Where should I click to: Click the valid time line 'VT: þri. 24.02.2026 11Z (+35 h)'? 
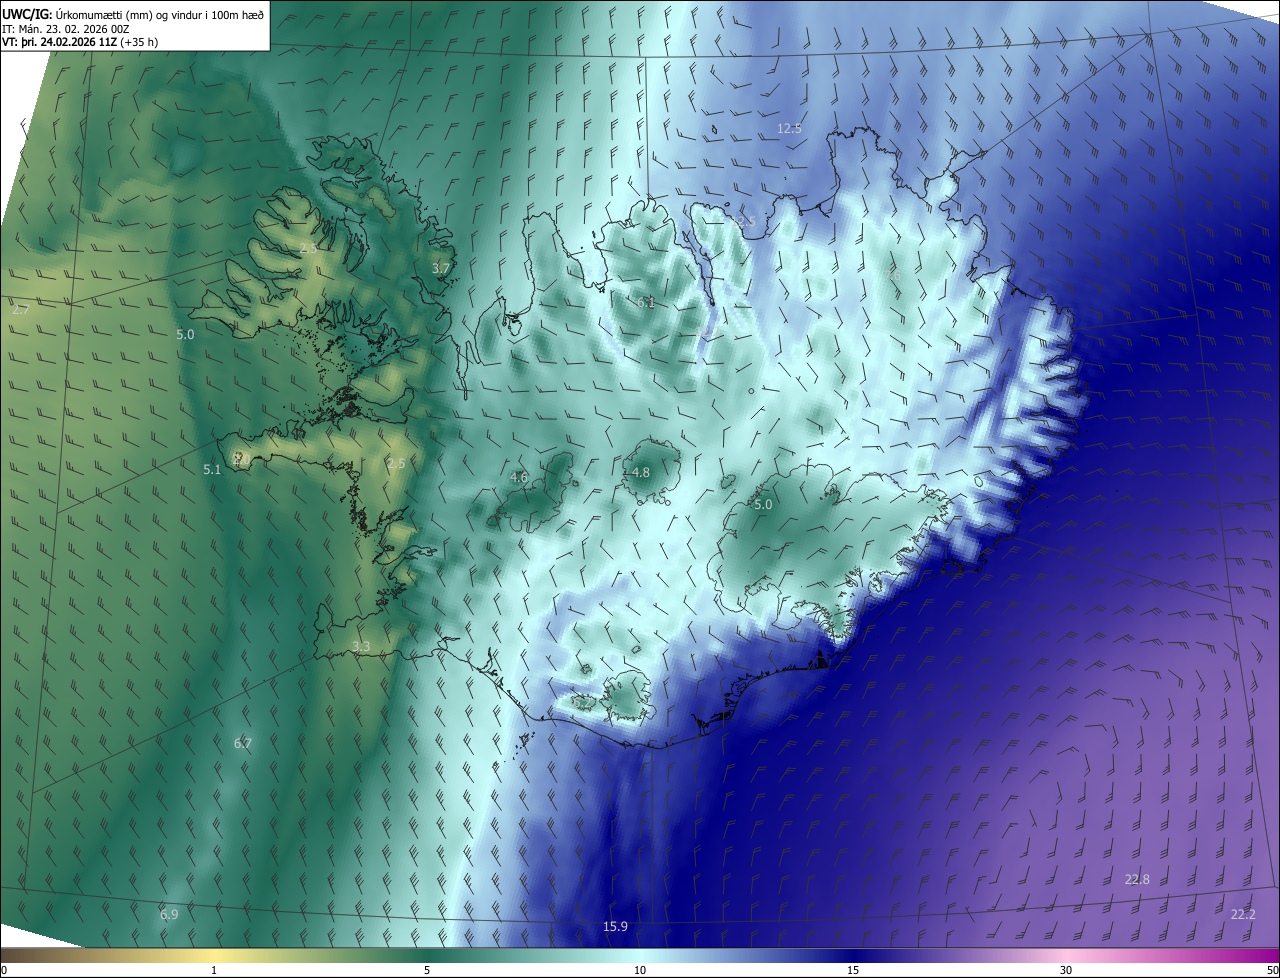pos(80,42)
